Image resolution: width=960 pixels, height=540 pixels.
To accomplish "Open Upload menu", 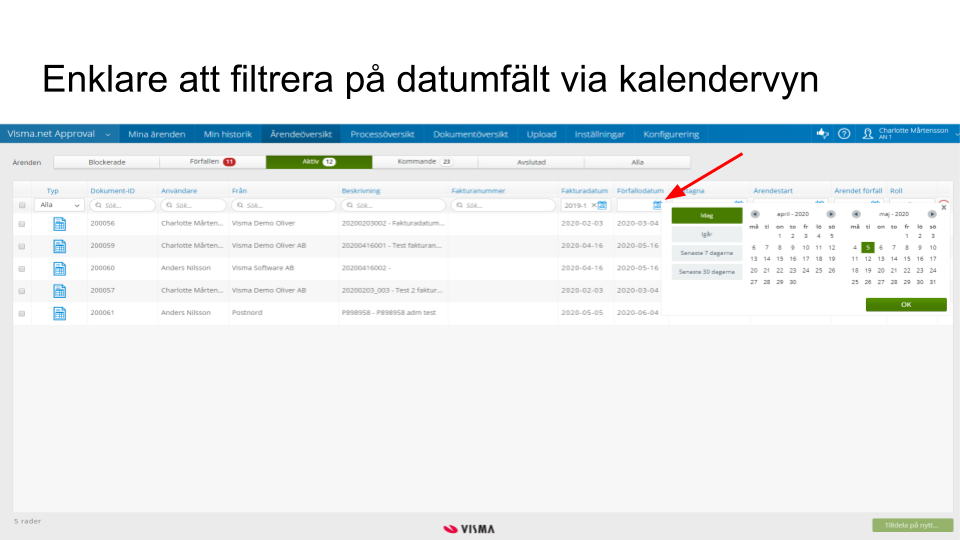I will pos(542,134).
